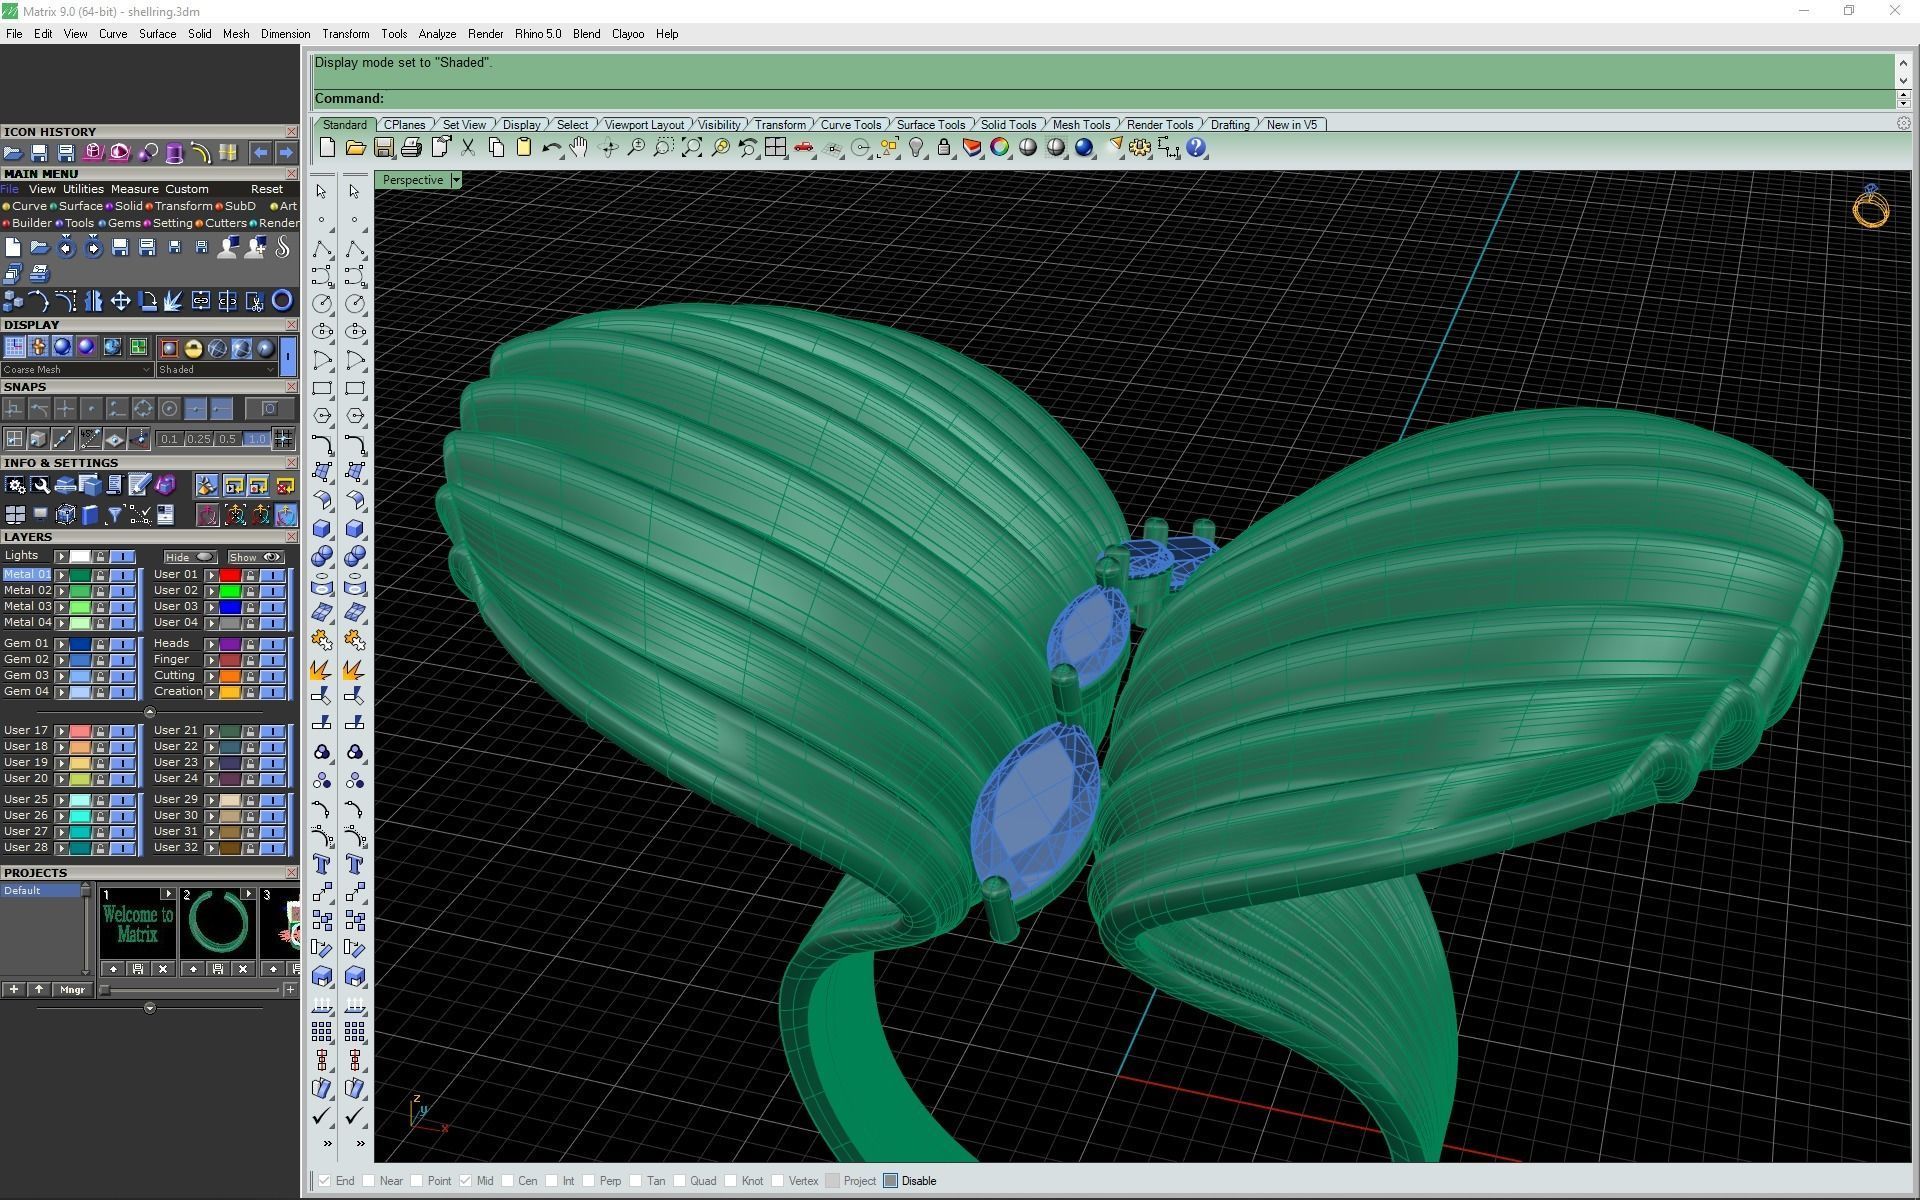Select the Text object tool in left toolbar

pyautogui.click(x=322, y=864)
